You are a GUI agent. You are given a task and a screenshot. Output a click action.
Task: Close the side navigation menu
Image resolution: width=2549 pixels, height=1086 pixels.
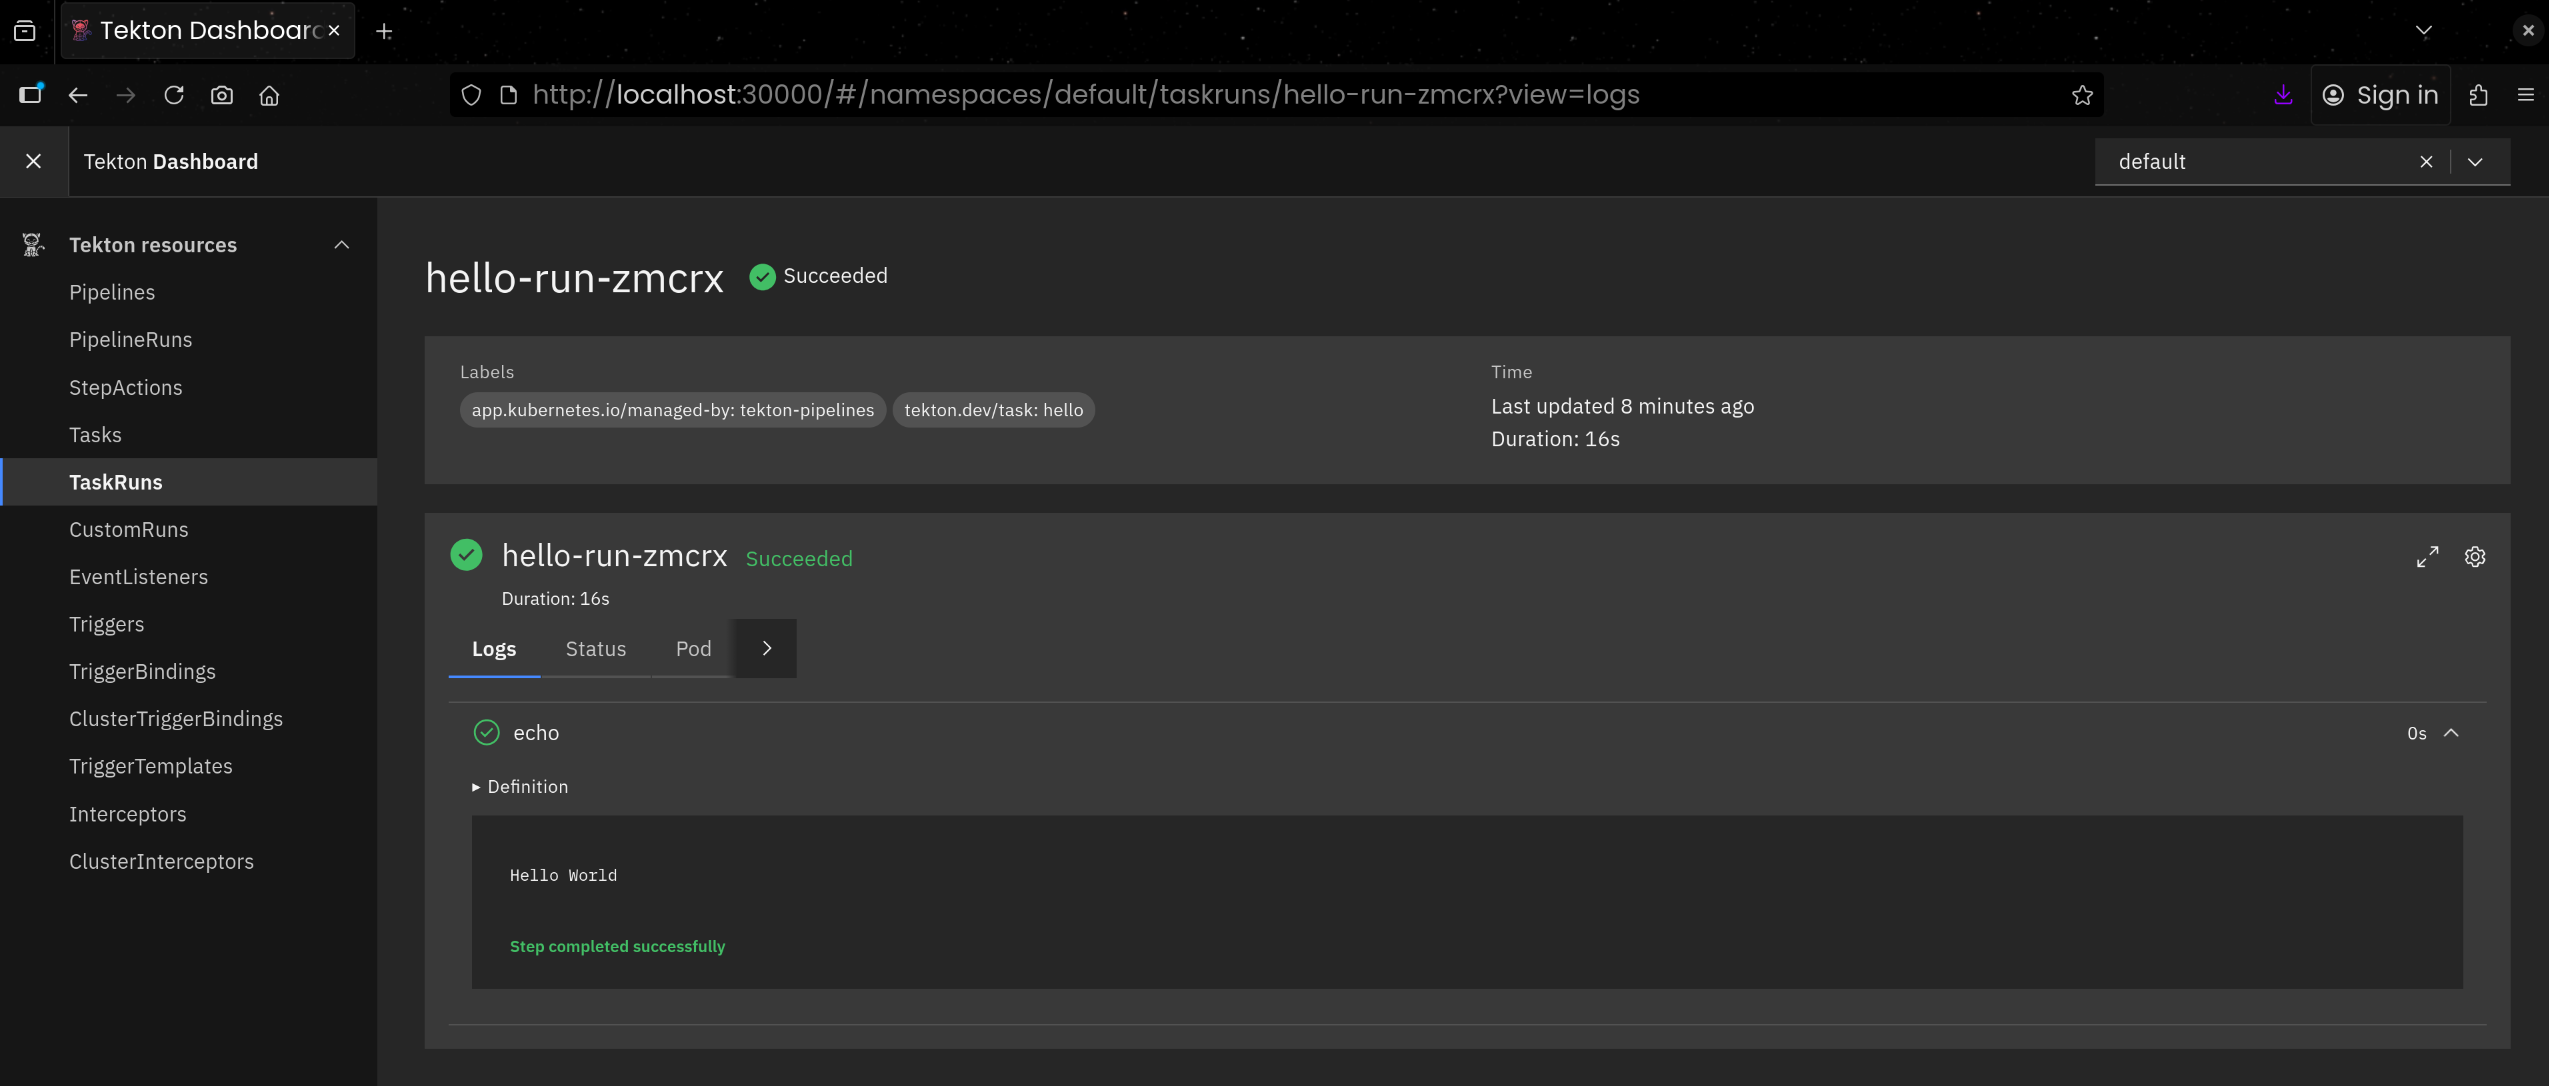pyautogui.click(x=33, y=161)
